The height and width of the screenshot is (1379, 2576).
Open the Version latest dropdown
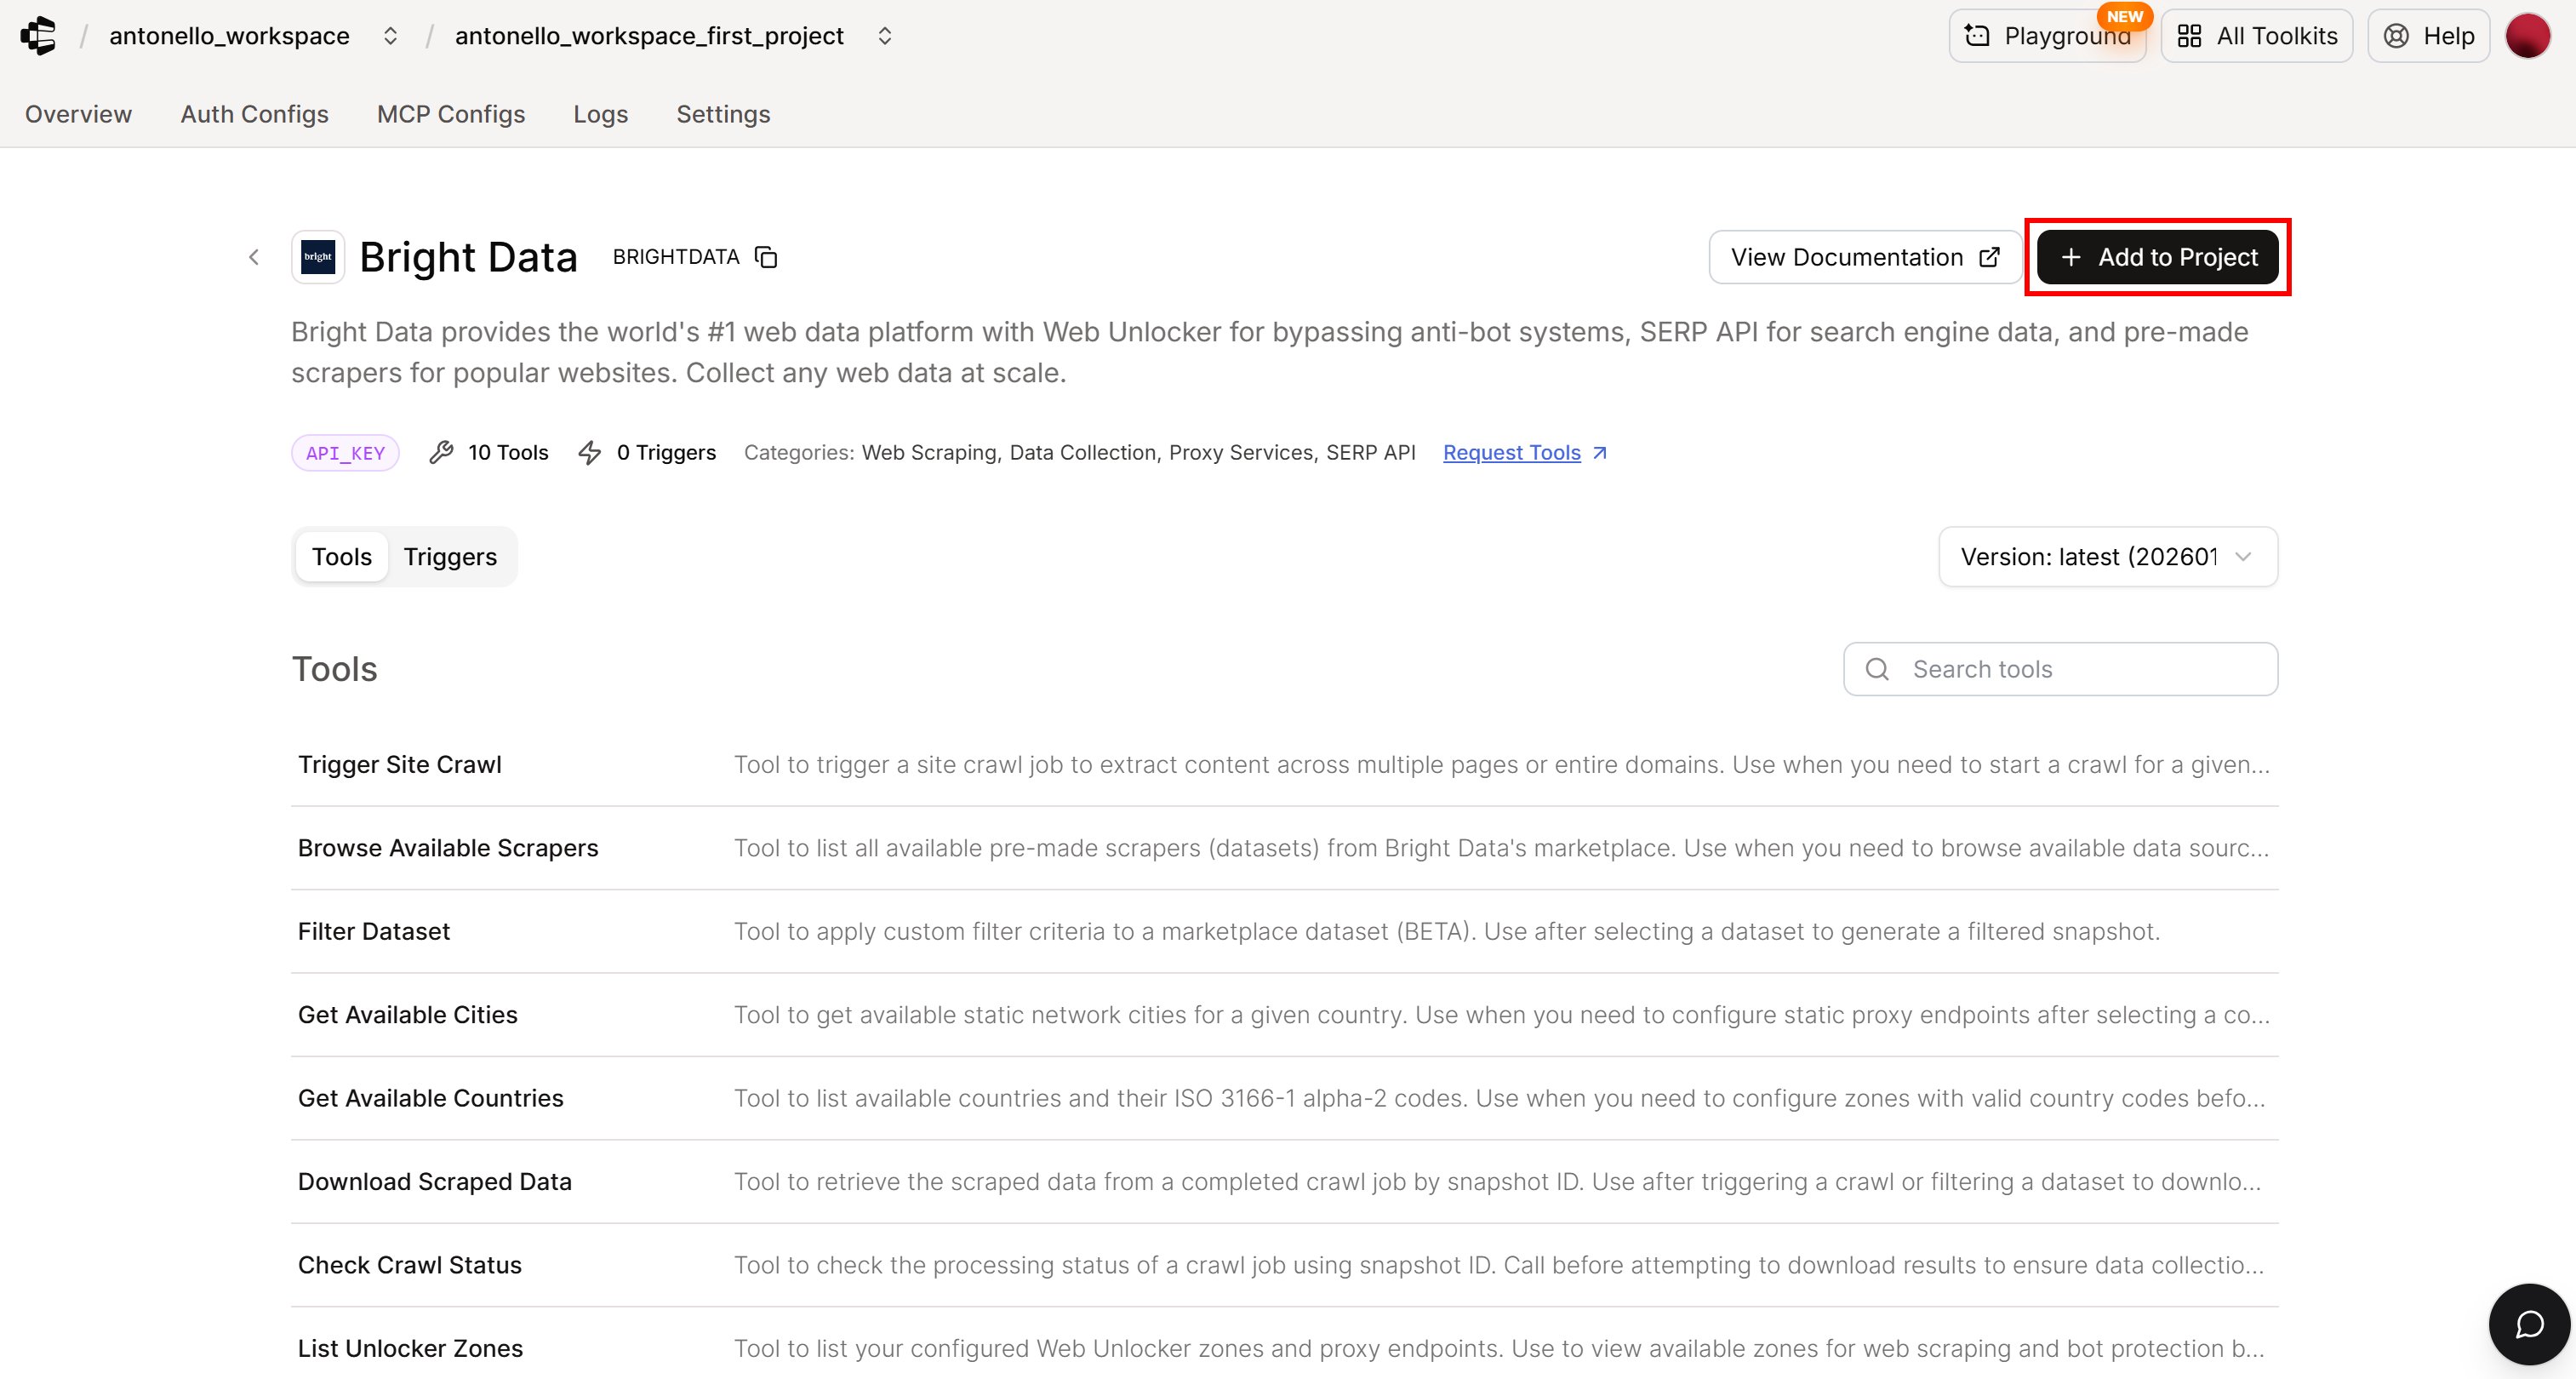point(2107,557)
